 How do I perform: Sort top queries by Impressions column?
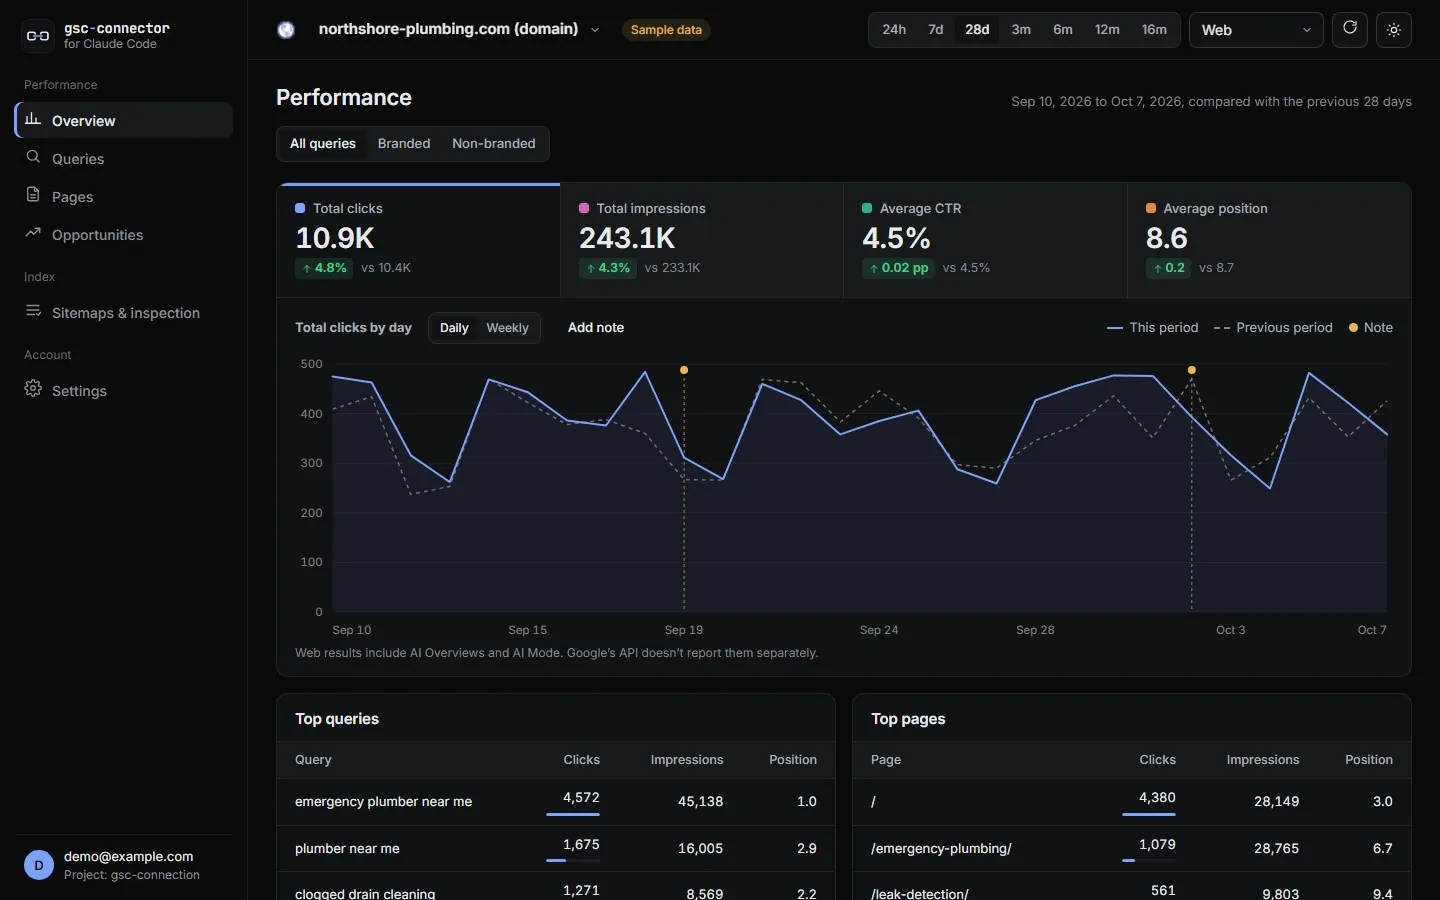687,760
